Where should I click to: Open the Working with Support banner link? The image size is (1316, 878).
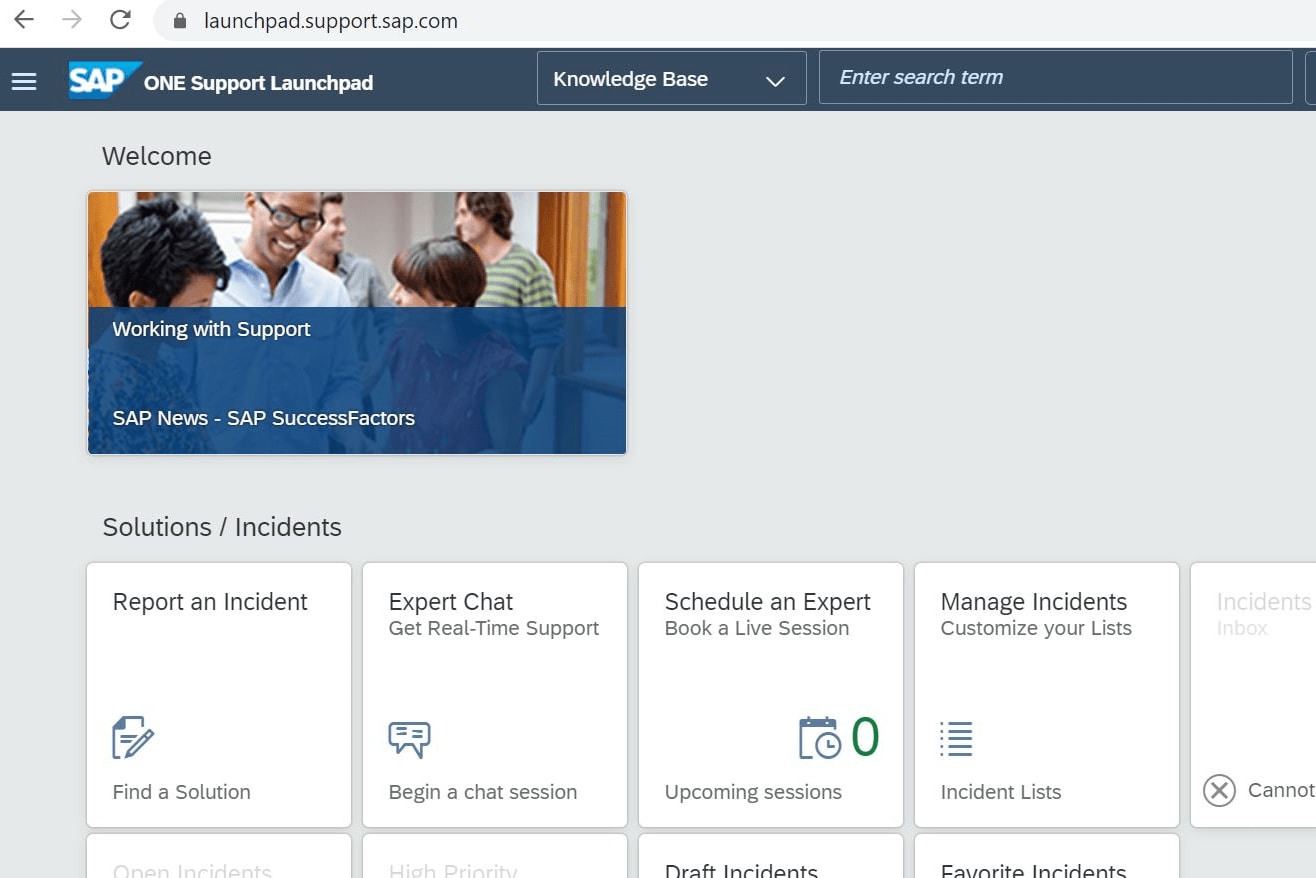pyautogui.click(x=211, y=329)
